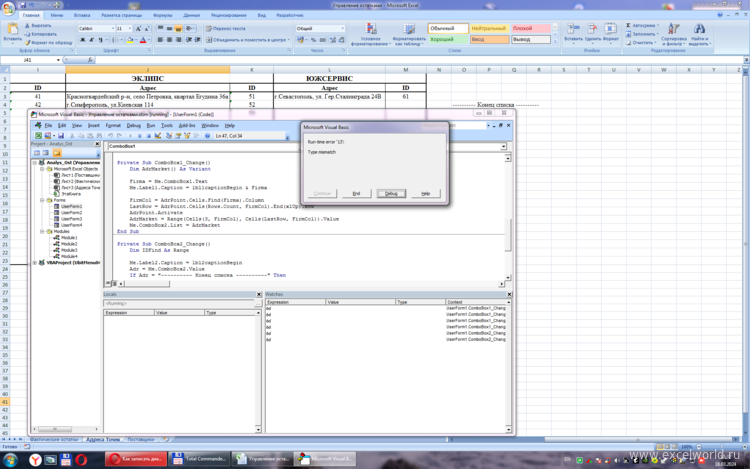The image size is (750, 469).
Task: Open the Opera icon in the taskbar
Action: [x=81, y=460]
